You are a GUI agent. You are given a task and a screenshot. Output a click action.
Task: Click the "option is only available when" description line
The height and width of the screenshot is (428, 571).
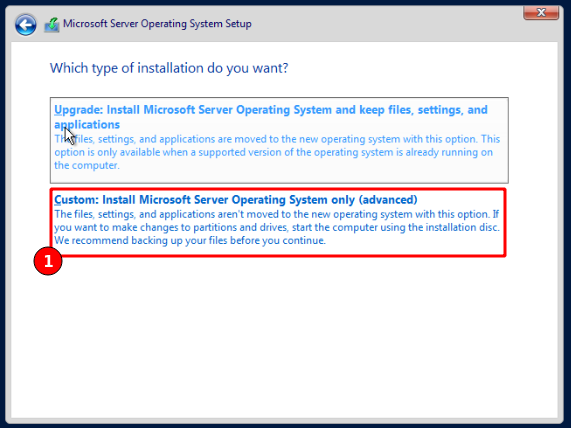pyautogui.click(x=273, y=152)
